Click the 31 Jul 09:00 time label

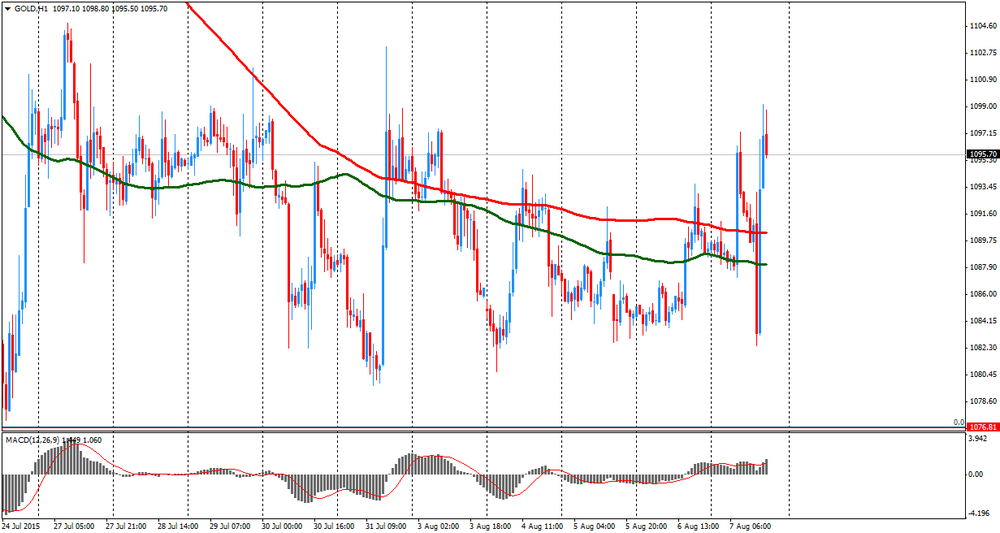tap(387, 527)
